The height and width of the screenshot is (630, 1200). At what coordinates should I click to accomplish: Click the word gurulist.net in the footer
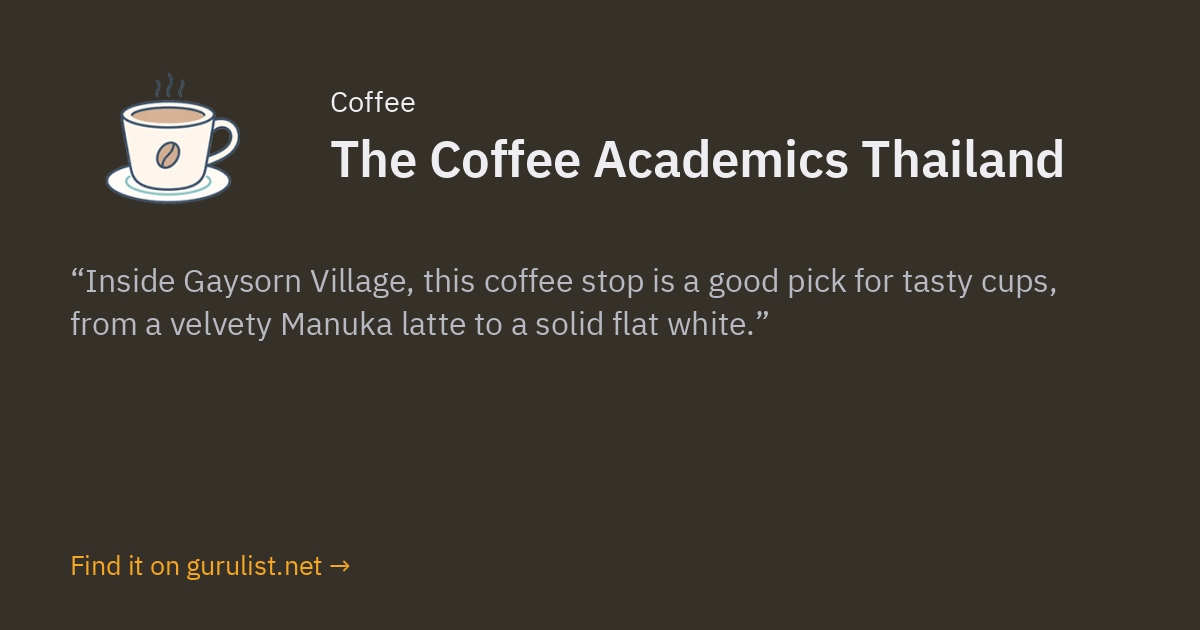254,566
